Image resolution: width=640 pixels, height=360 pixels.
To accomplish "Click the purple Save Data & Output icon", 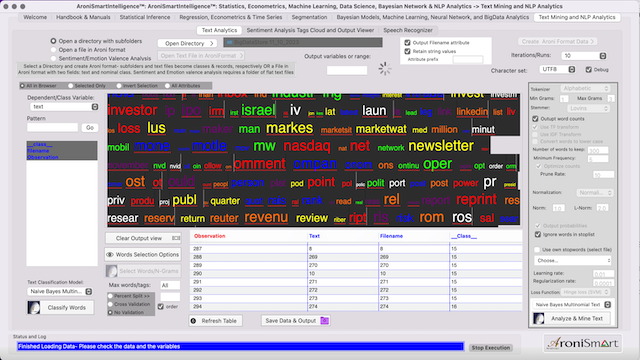I will click(324, 320).
